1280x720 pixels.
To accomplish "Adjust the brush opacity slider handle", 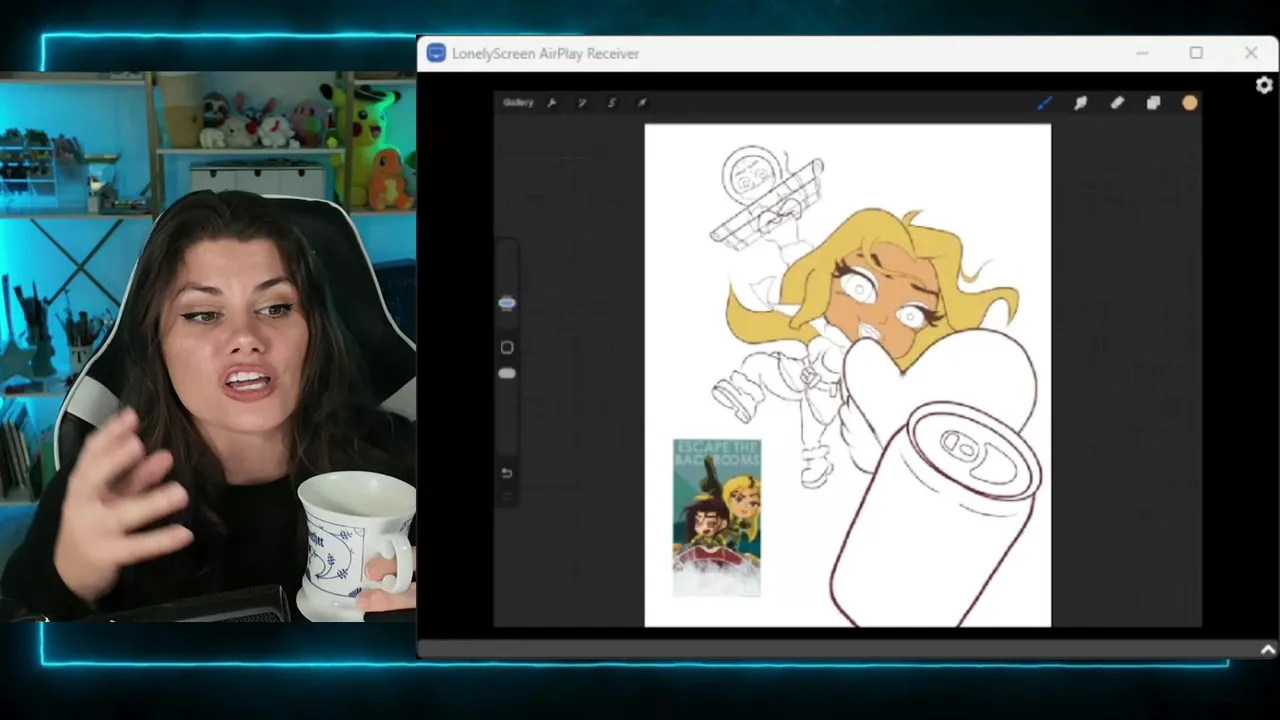I will (507, 373).
